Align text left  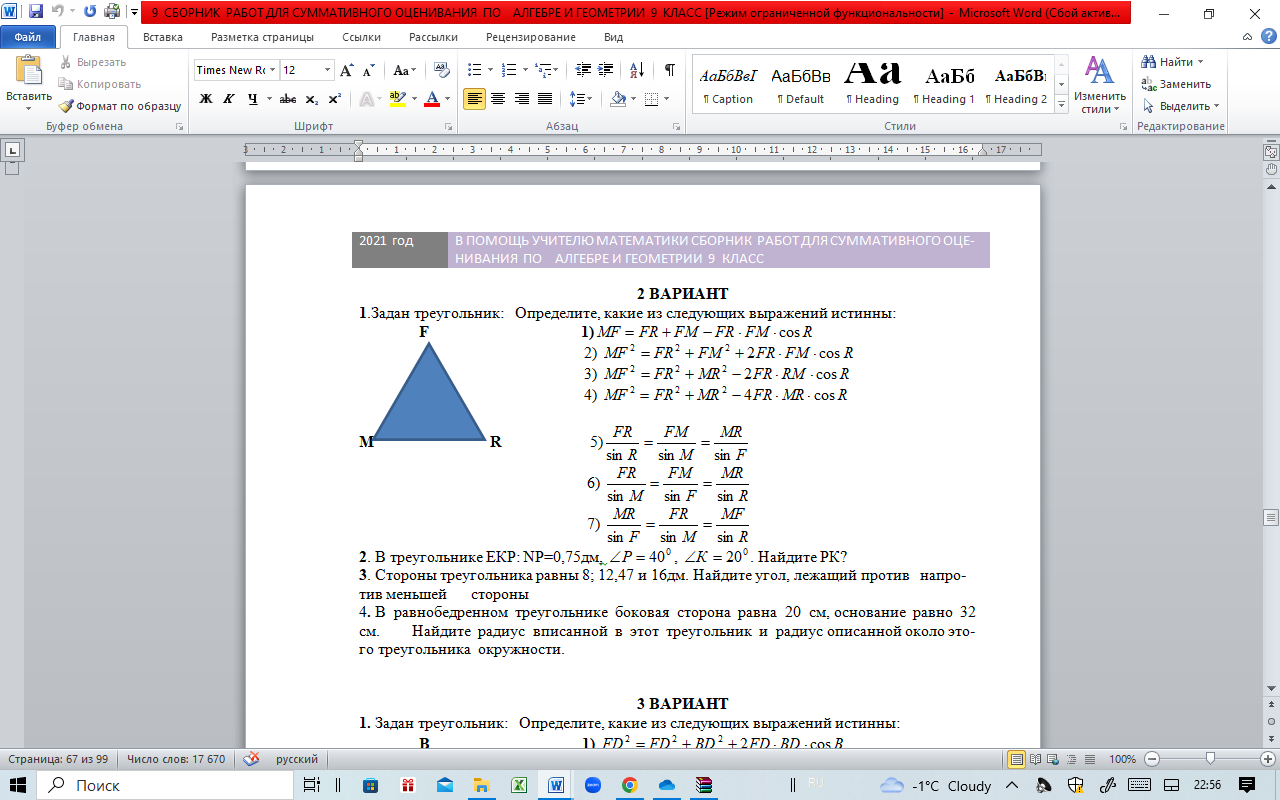pos(474,99)
